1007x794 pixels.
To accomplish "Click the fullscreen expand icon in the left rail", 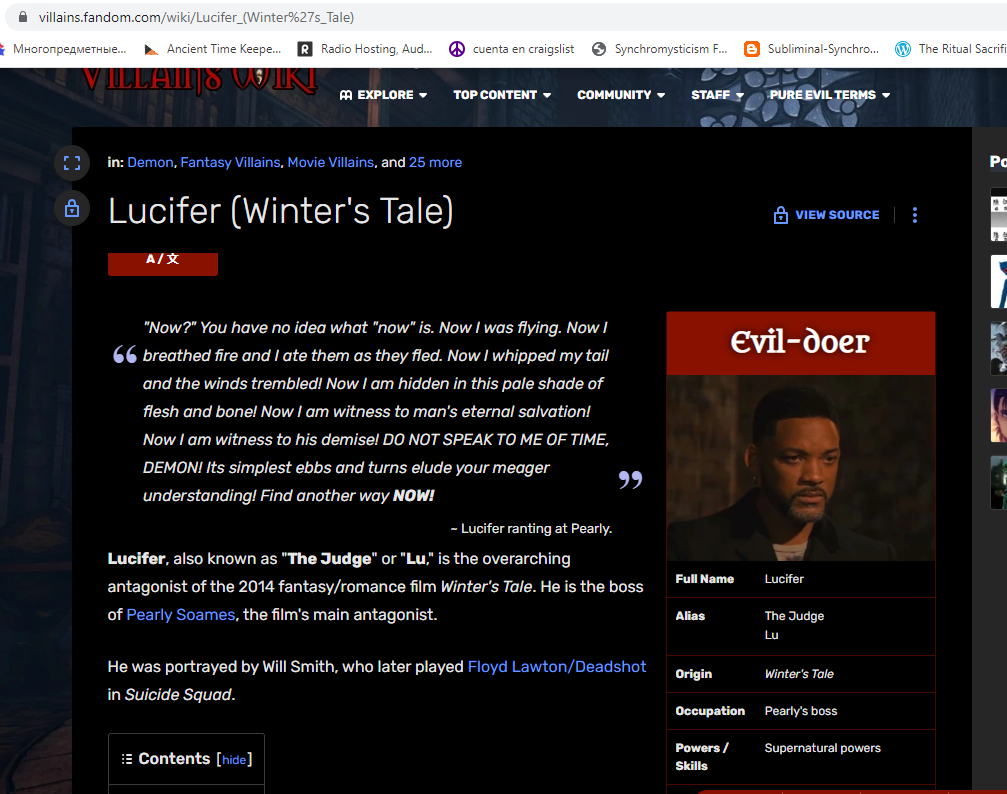I will [x=72, y=163].
